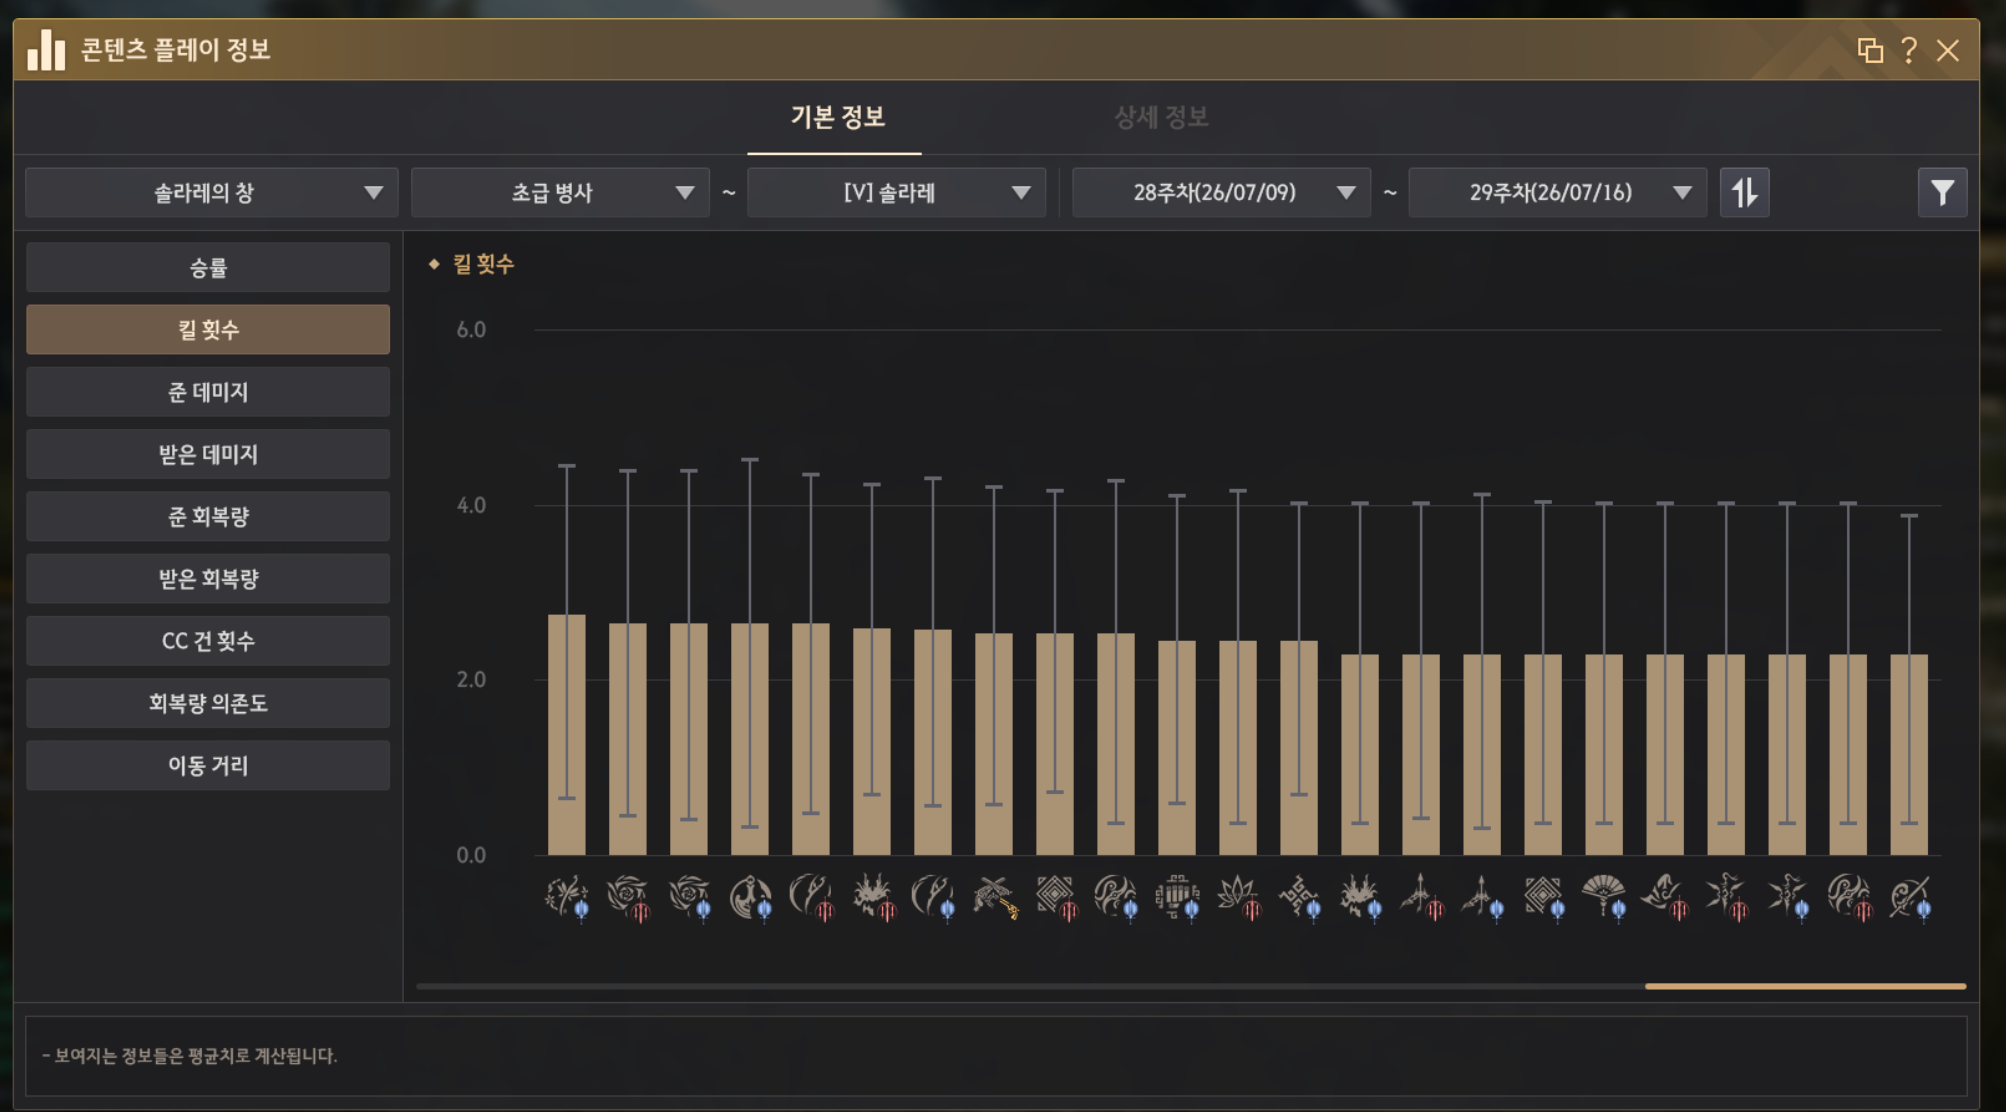The image size is (2006, 1112).
Task: Select the 회복량 의존도 stat
Action: [208, 703]
